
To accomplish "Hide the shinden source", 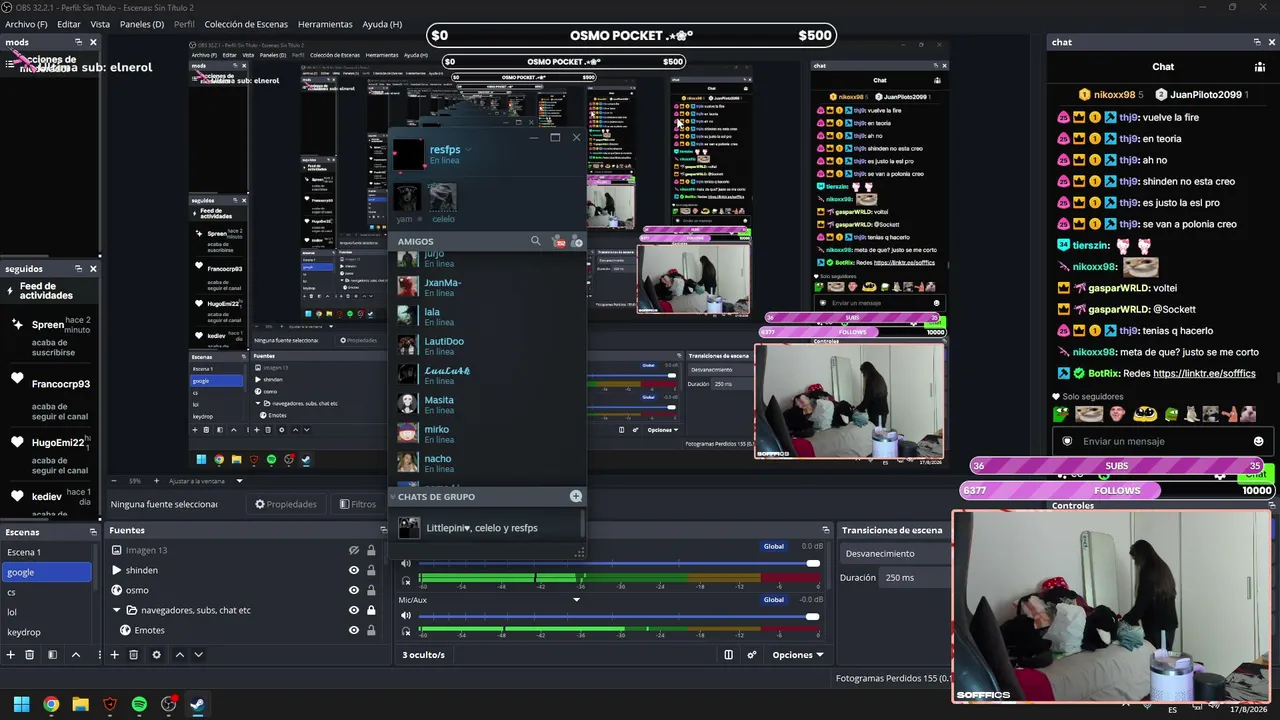I will point(353,570).
